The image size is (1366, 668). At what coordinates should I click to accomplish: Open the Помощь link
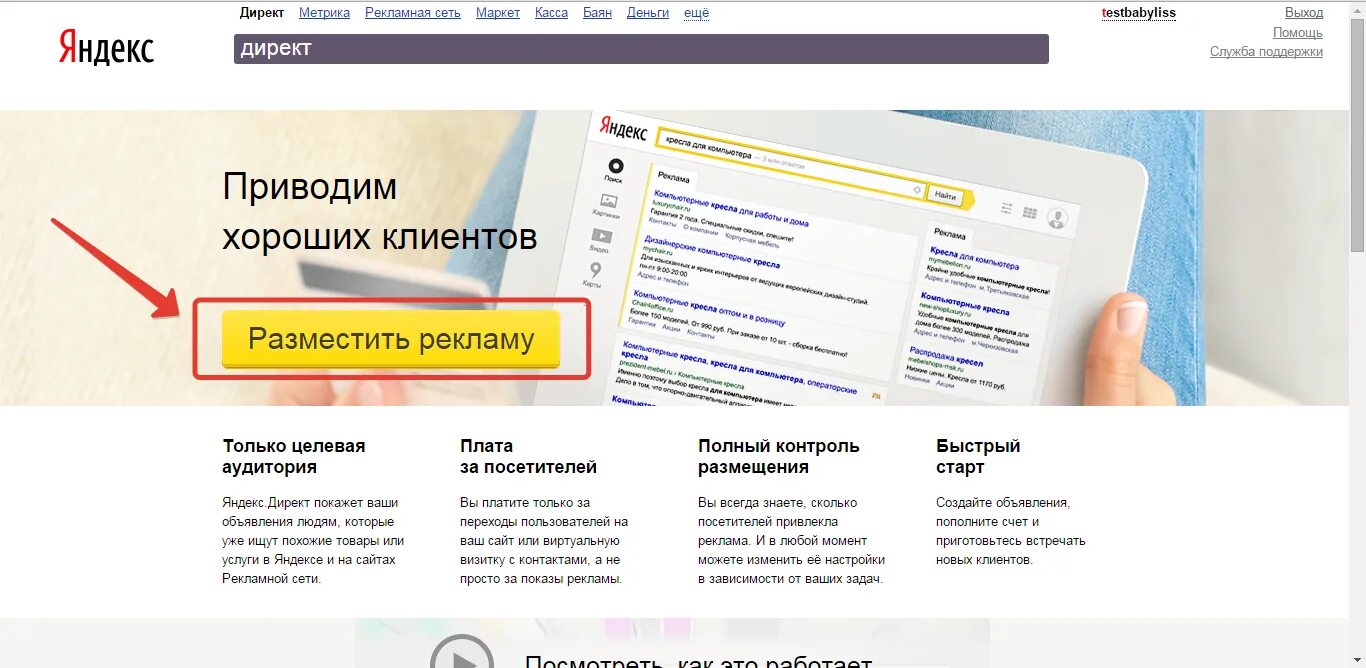(1298, 32)
